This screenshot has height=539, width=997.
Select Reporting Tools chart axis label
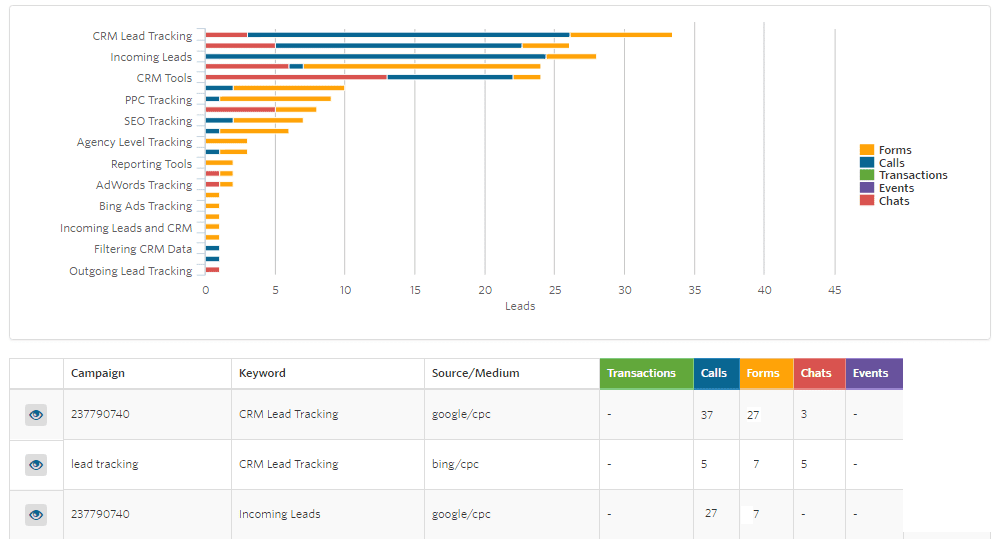coord(151,164)
